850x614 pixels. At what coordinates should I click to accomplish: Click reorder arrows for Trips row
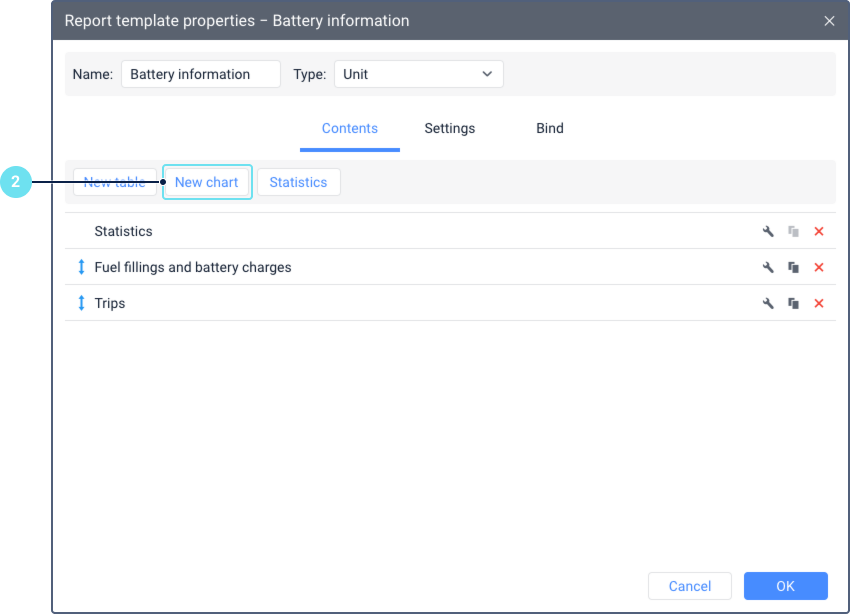point(82,304)
